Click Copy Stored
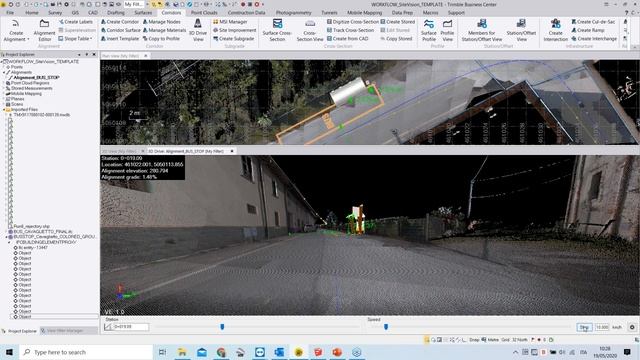This screenshot has width=640, height=360. pos(396,38)
